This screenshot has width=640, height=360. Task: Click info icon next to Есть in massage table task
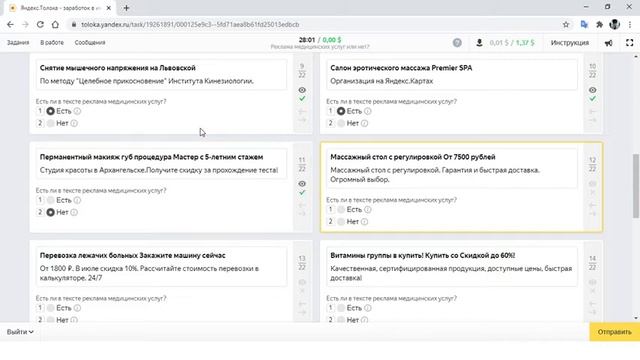pos(368,209)
